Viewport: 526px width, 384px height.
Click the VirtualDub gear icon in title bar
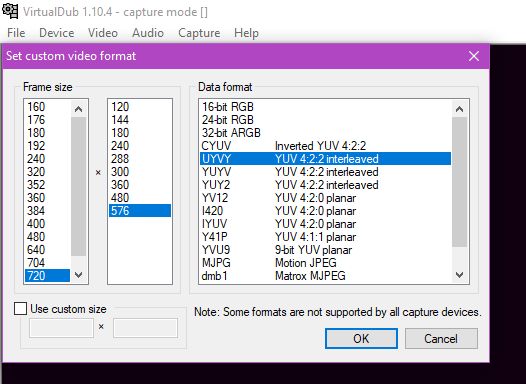pyautogui.click(x=10, y=10)
